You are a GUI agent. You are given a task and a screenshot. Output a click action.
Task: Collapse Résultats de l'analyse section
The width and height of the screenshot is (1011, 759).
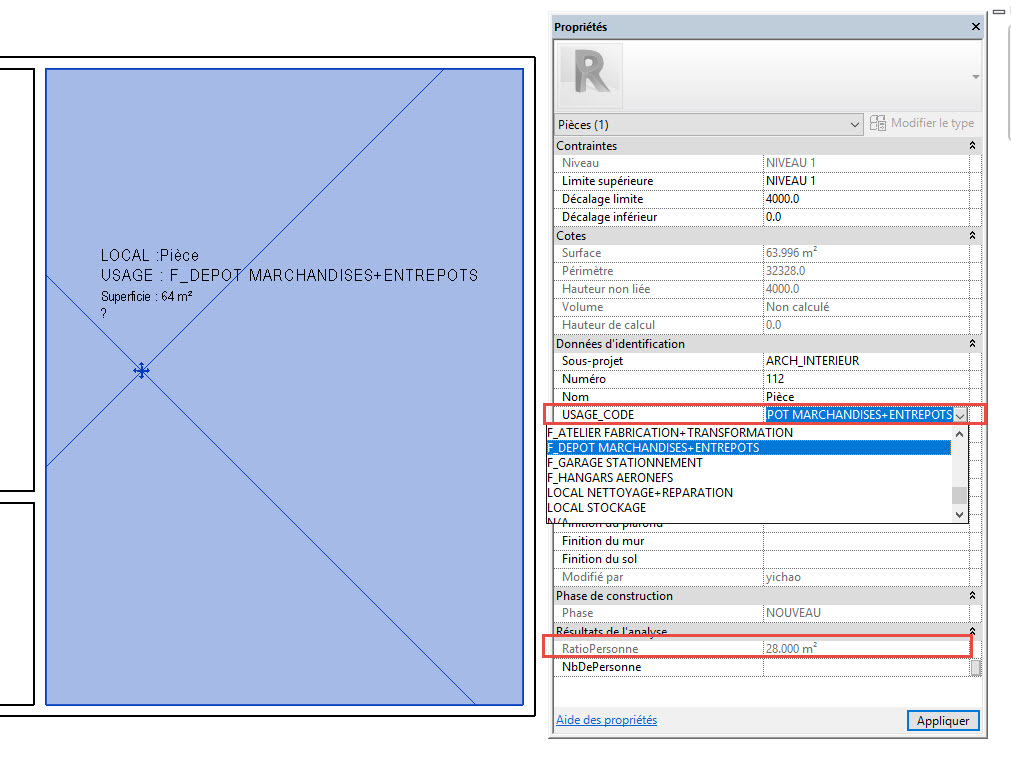coord(972,631)
